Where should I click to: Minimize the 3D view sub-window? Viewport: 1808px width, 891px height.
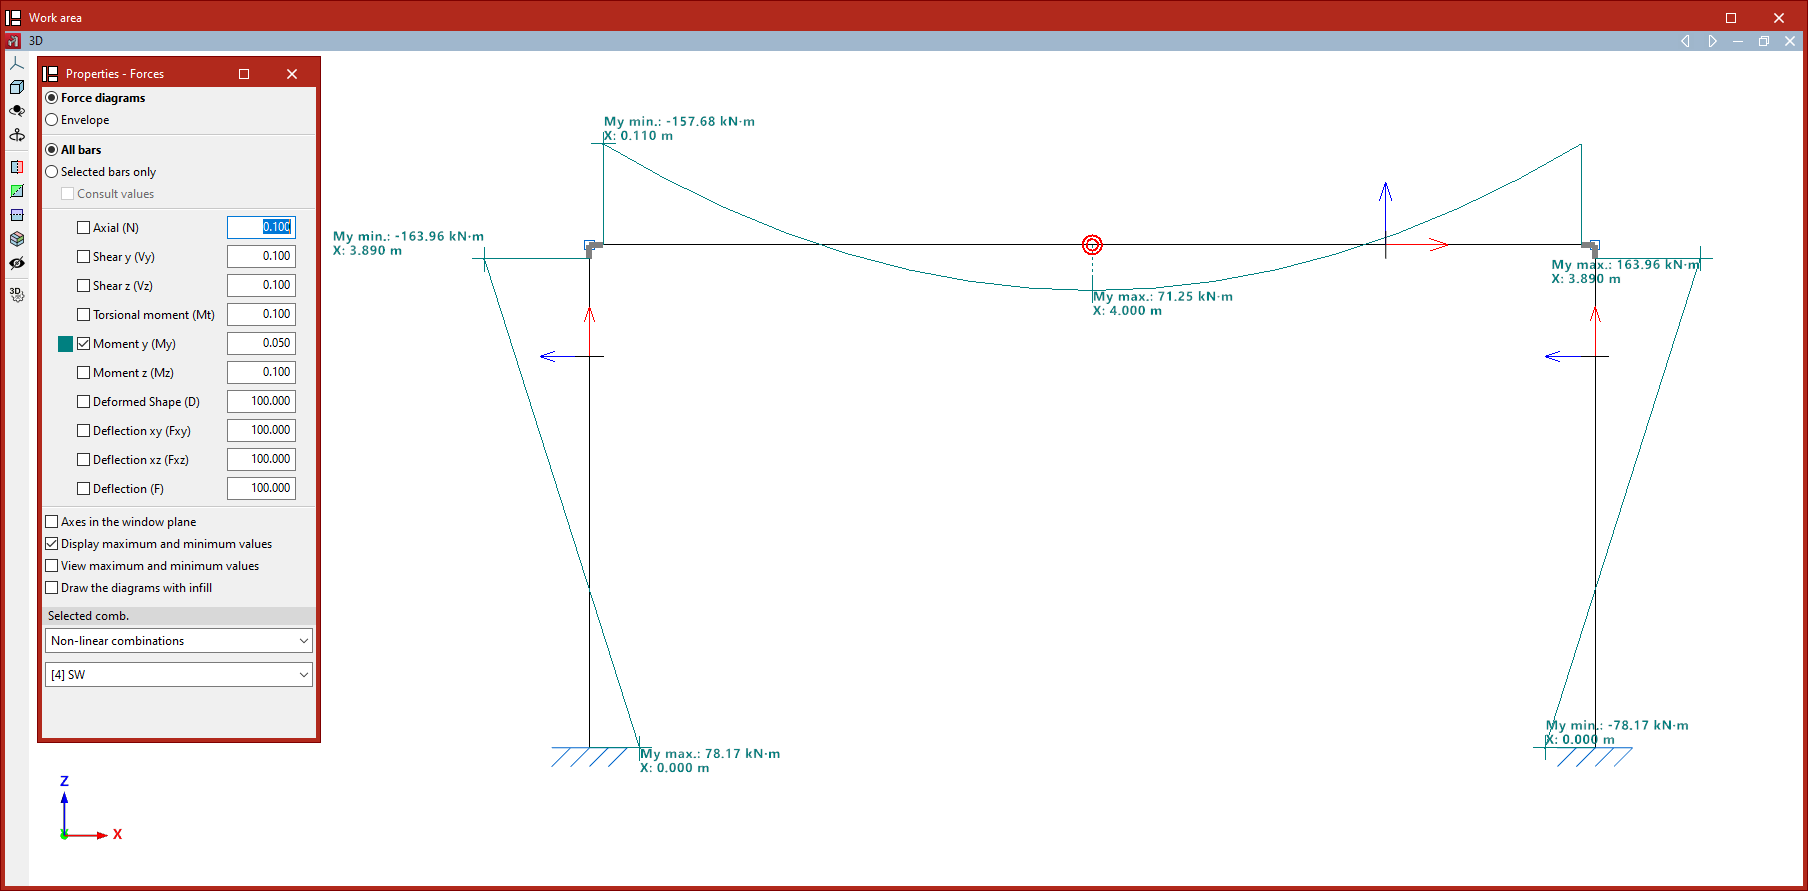(x=1738, y=41)
